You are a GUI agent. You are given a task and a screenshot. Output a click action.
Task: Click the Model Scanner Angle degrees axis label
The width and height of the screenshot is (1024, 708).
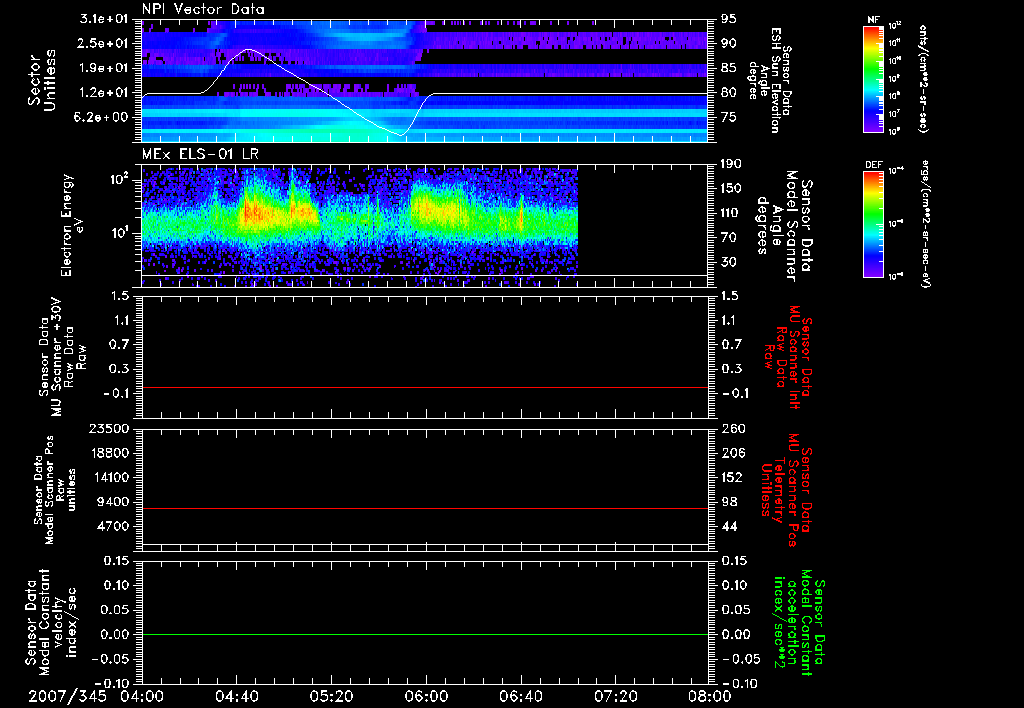784,226
